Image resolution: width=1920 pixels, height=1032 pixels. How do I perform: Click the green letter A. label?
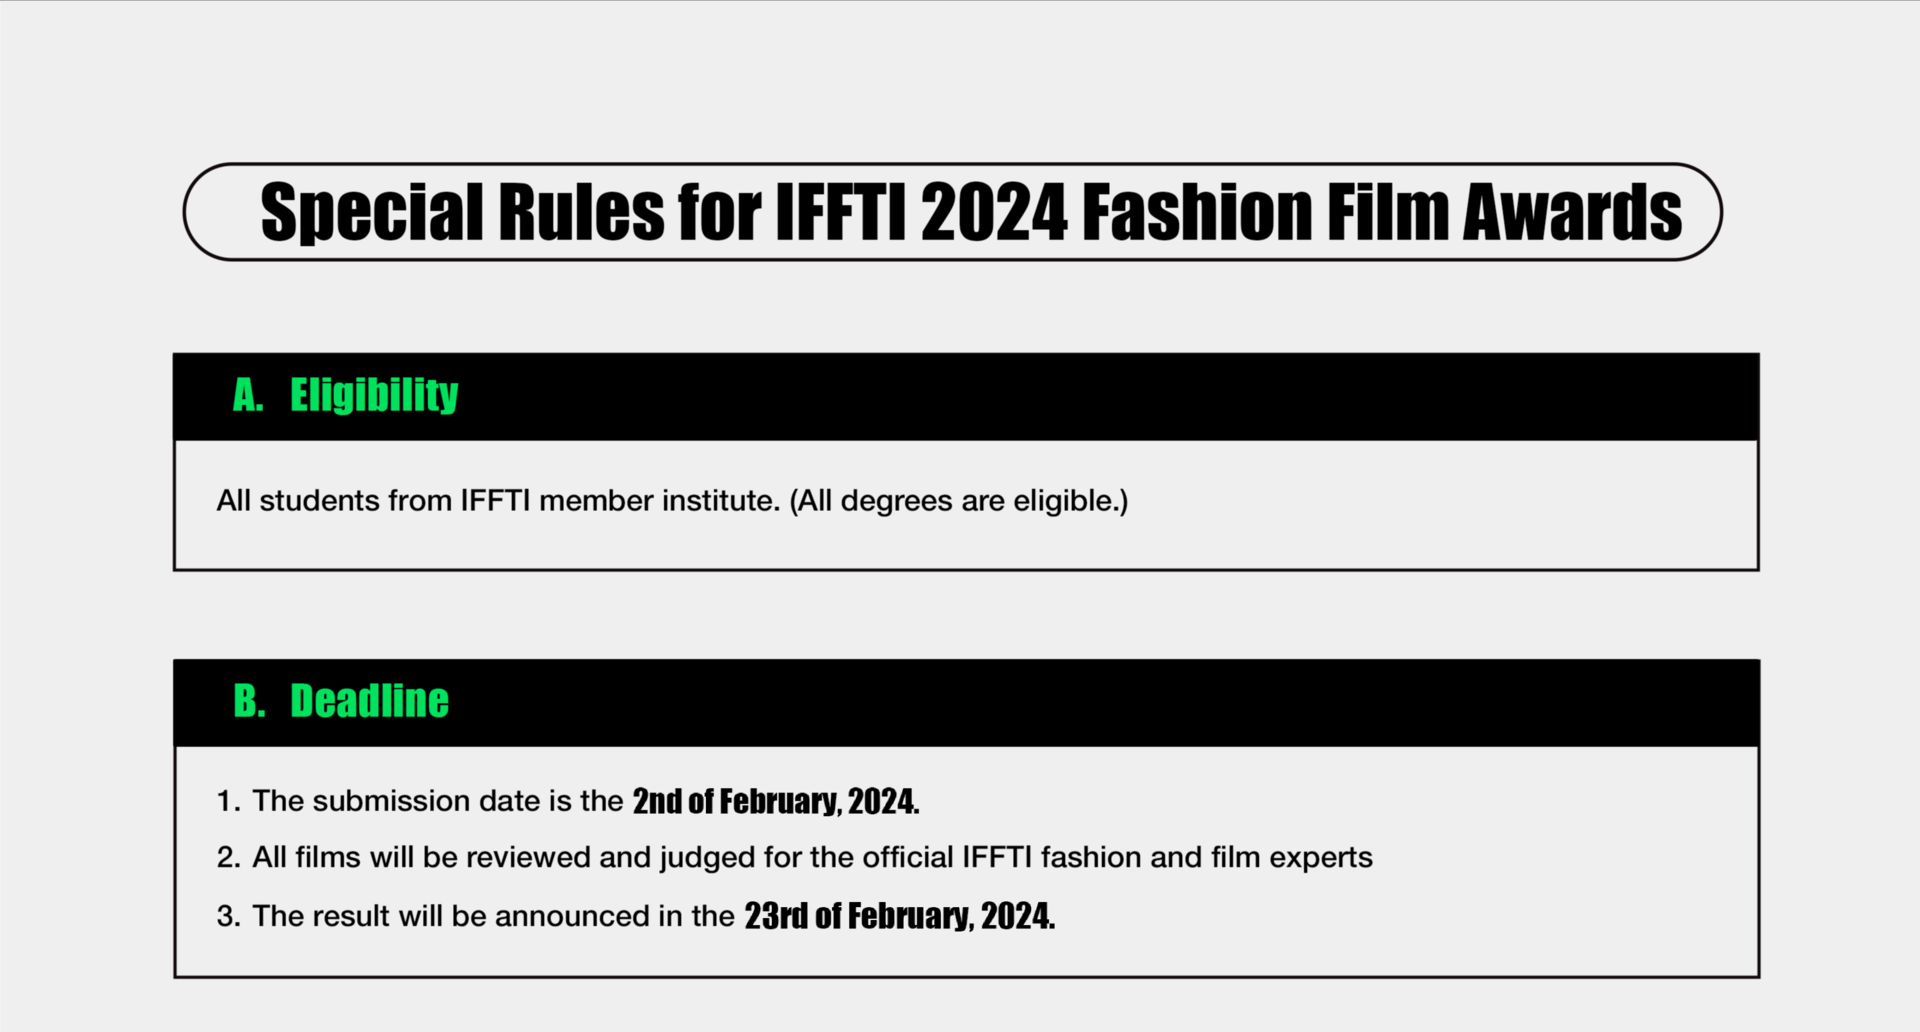pyautogui.click(x=248, y=395)
